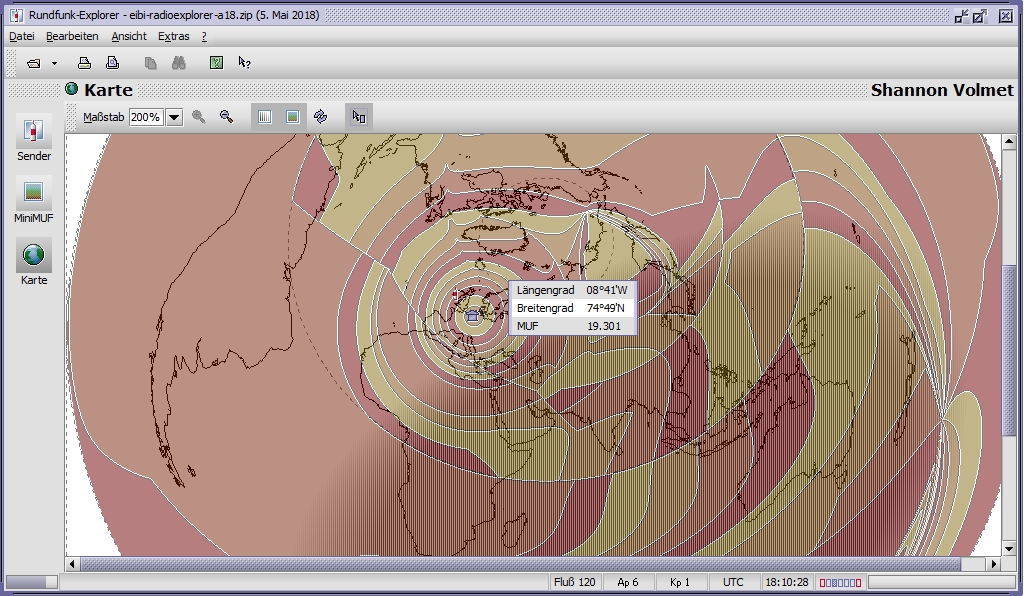Image resolution: width=1024 pixels, height=596 pixels.
Task: Open the Datei menu
Action: pyautogui.click(x=21, y=36)
